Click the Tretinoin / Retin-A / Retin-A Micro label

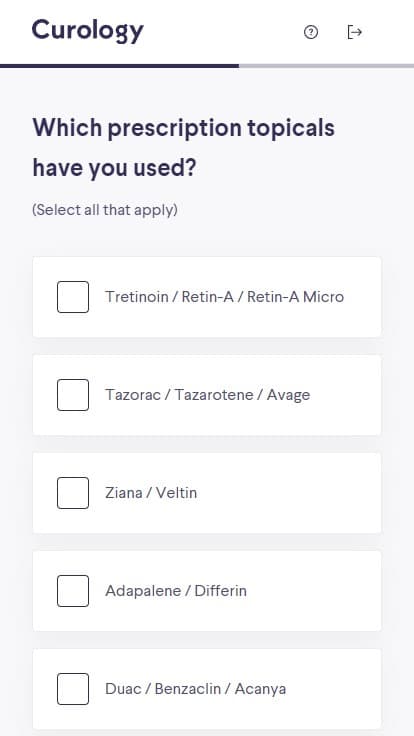(x=224, y=297)
